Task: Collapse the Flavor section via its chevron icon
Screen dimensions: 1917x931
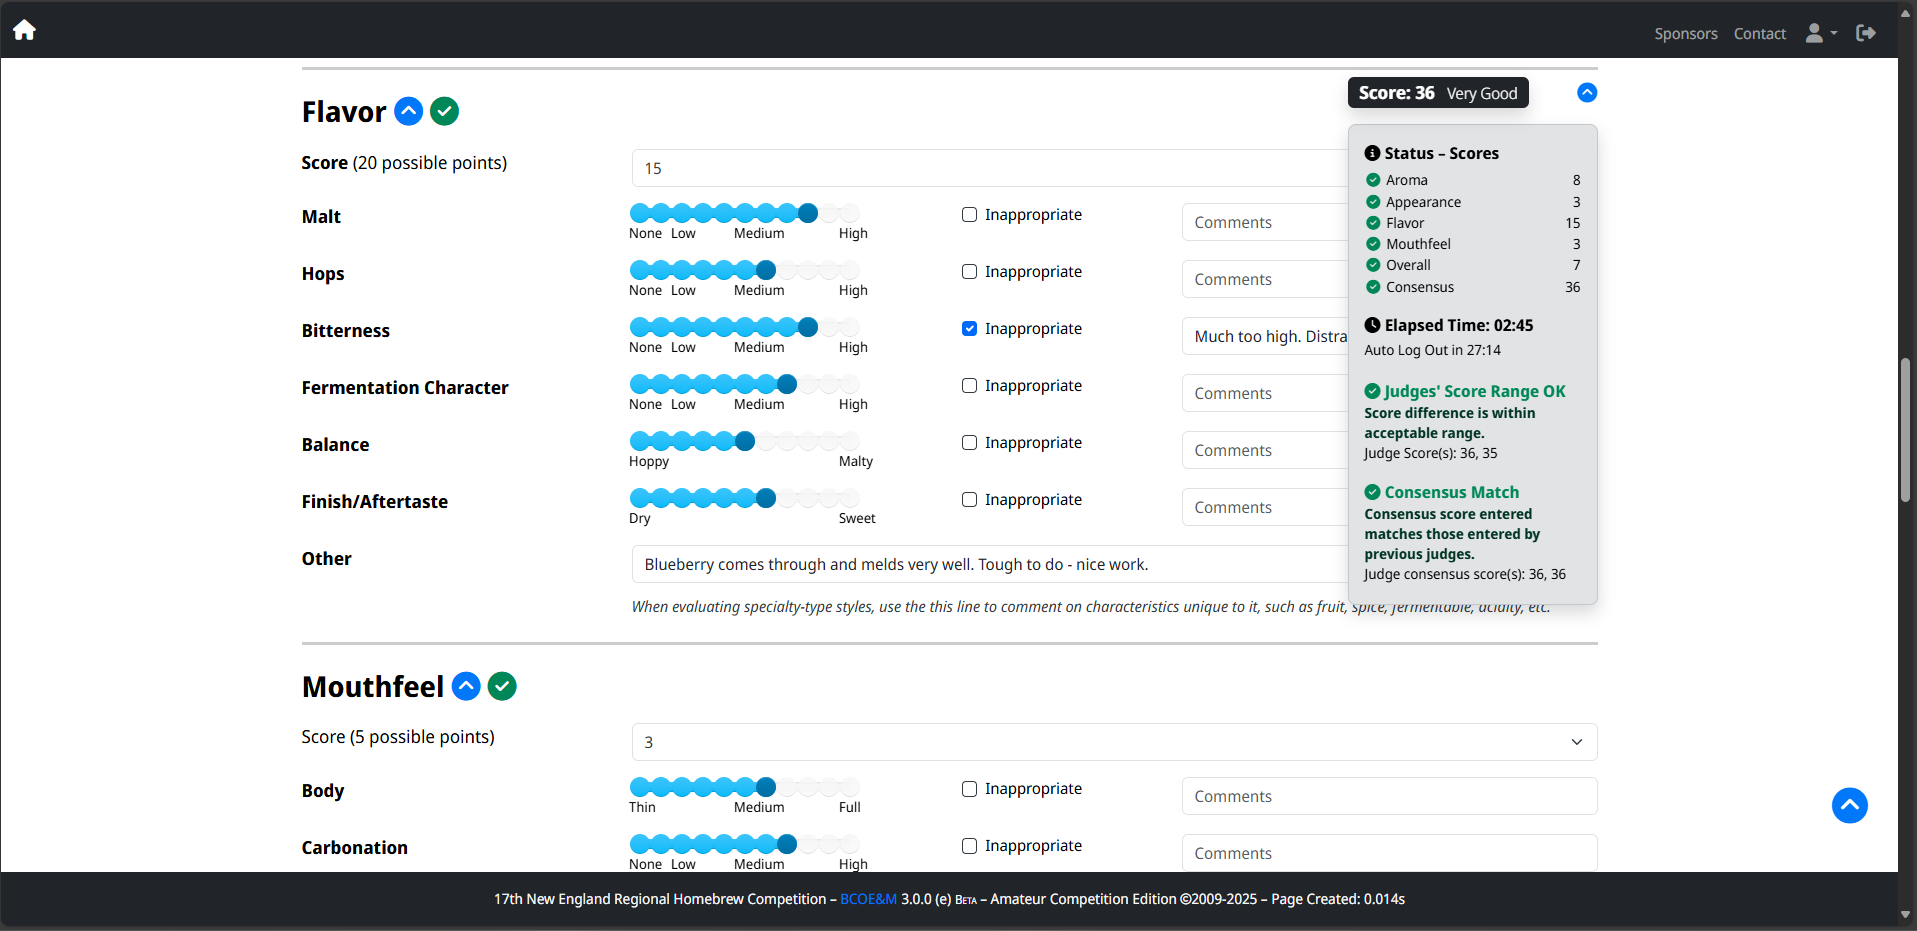Action: [x=408, y=111]
